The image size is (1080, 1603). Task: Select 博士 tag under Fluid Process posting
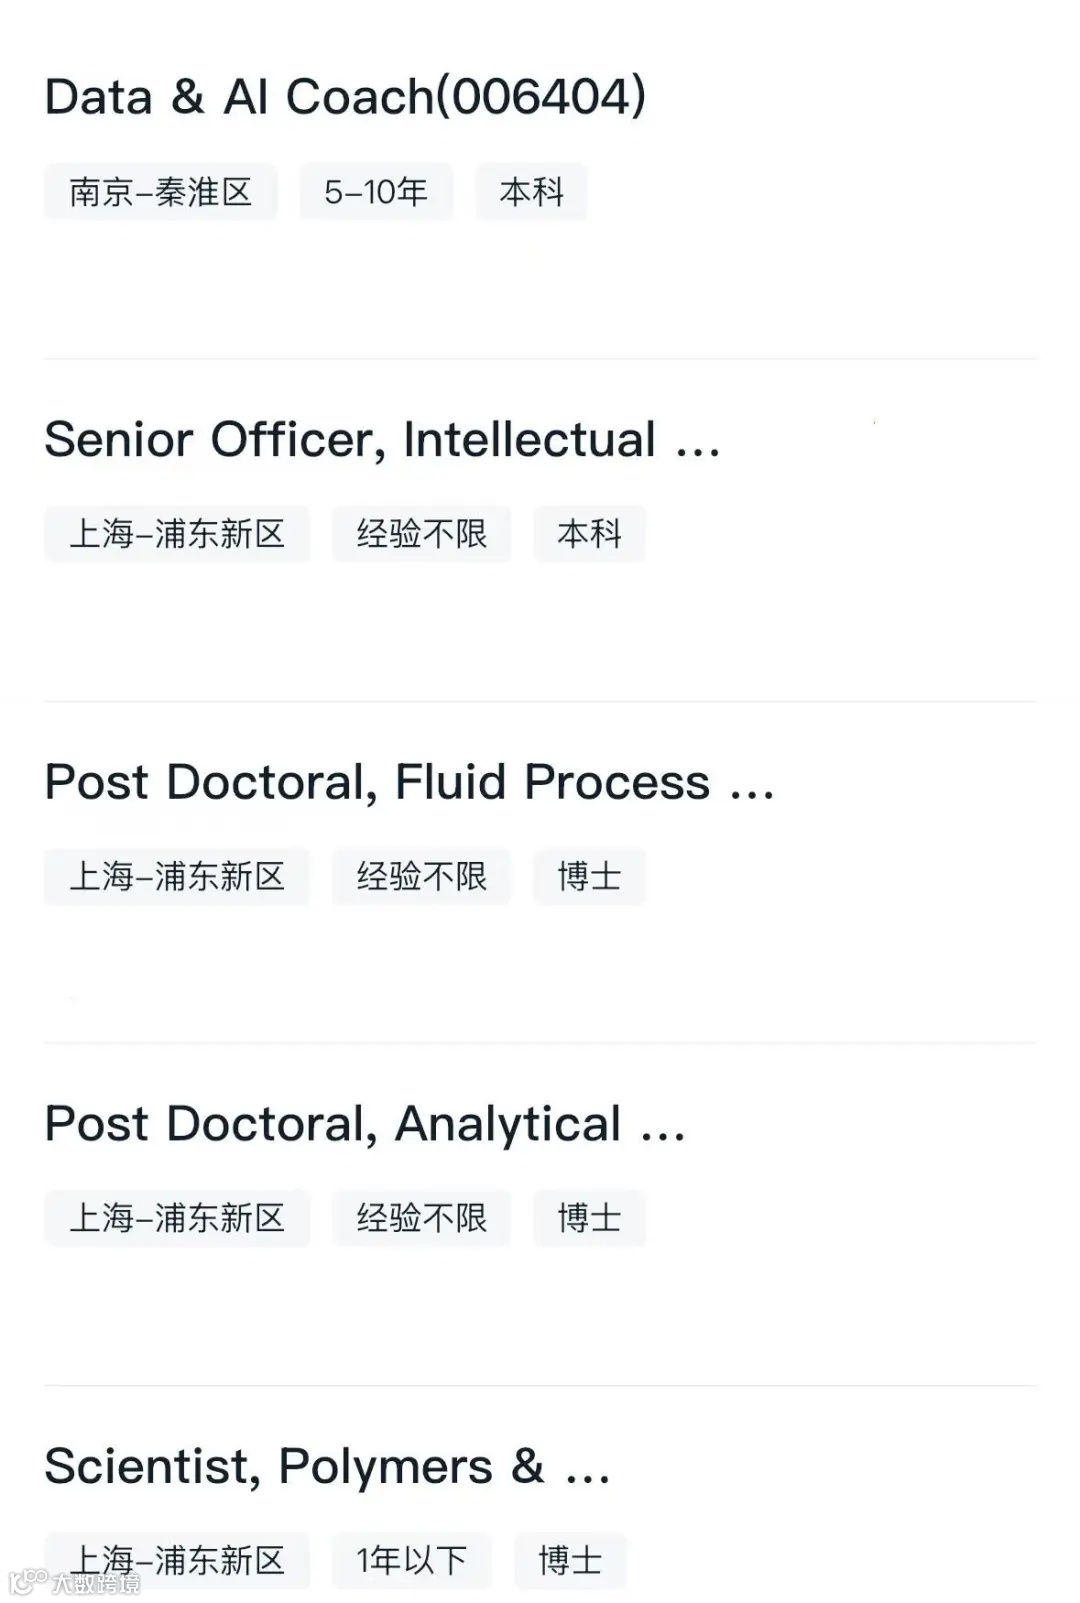(x=589, y=877)
